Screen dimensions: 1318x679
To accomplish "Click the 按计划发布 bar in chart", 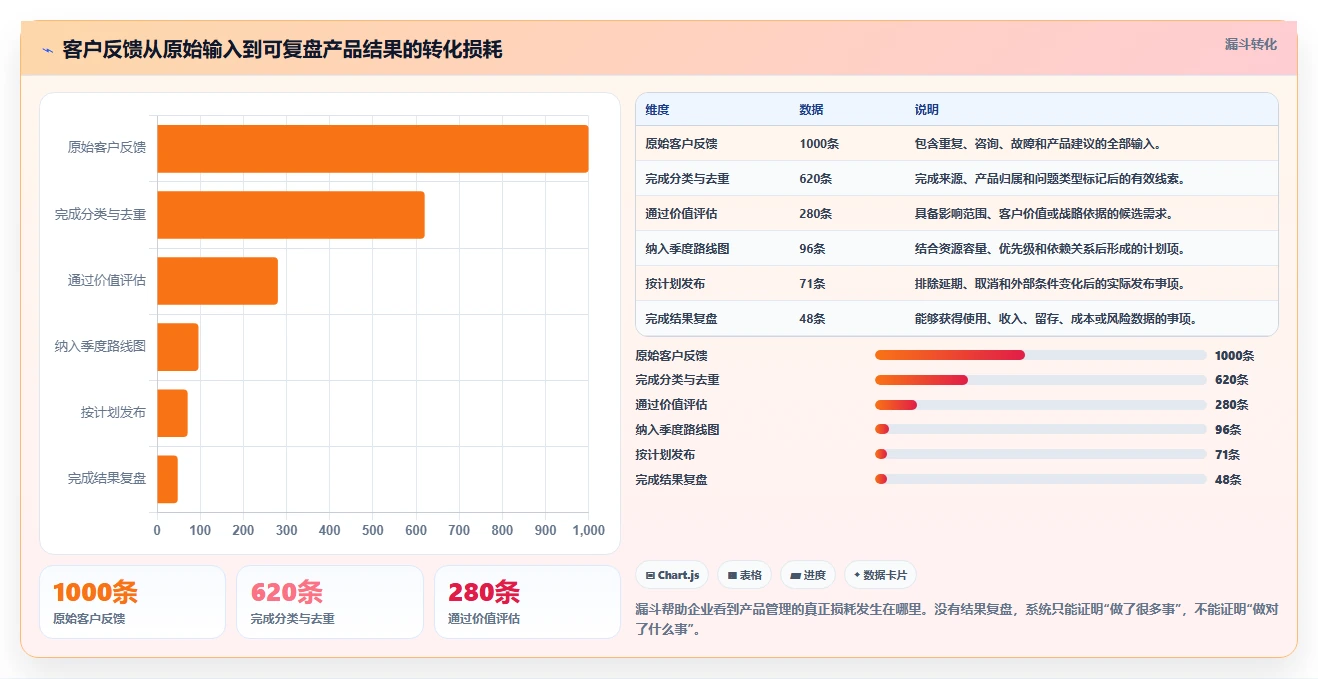I will 172,413.
